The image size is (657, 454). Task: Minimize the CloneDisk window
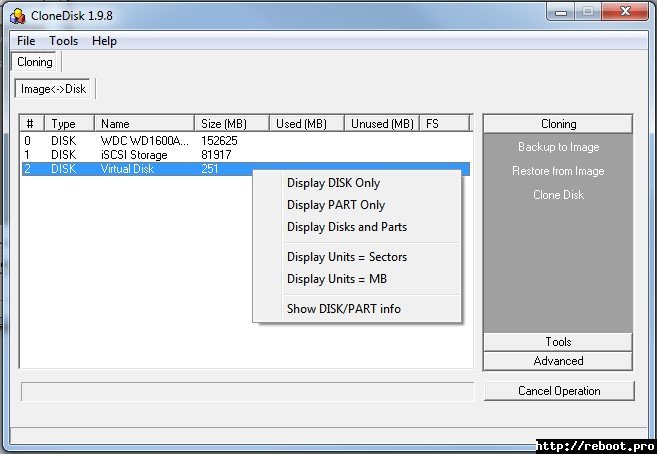coord(561,12)
